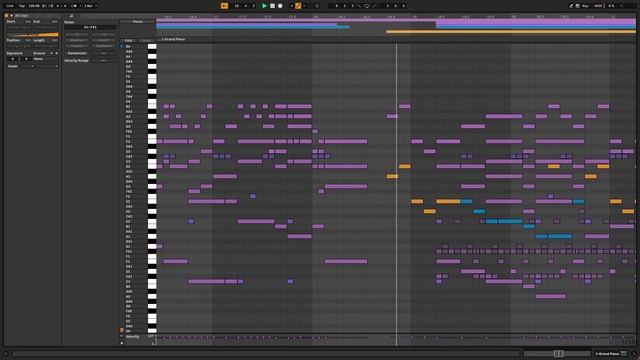
Task: Toggle the Focus button
Action: point(138,22)
